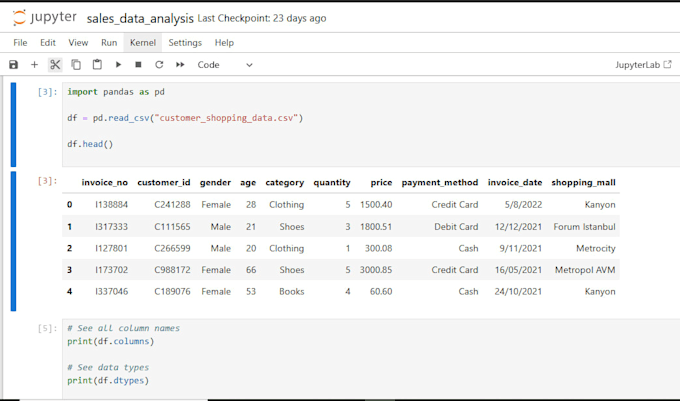
Task: Click the age column header
Action: pyautogui.click(x=248, y=183)
